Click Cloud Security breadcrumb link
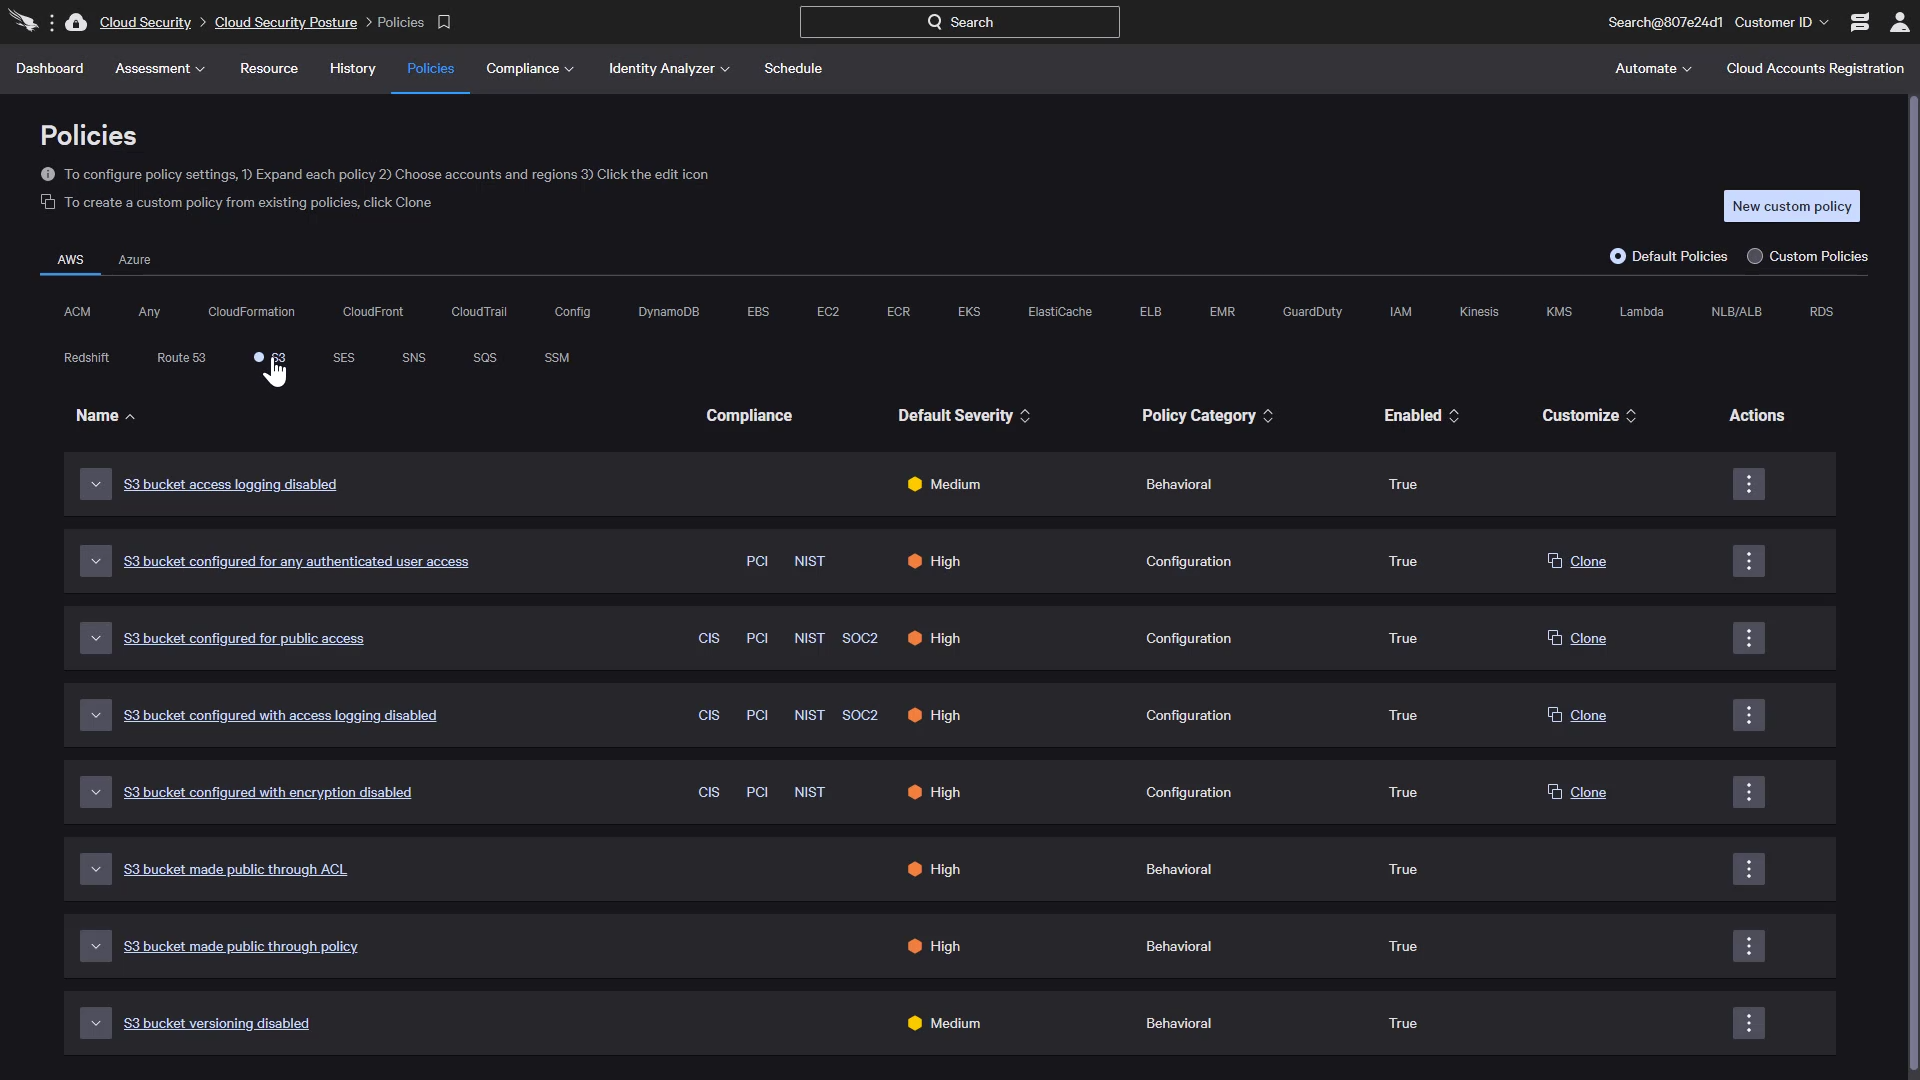1920x1080 pixels. [x=145, y=22]
